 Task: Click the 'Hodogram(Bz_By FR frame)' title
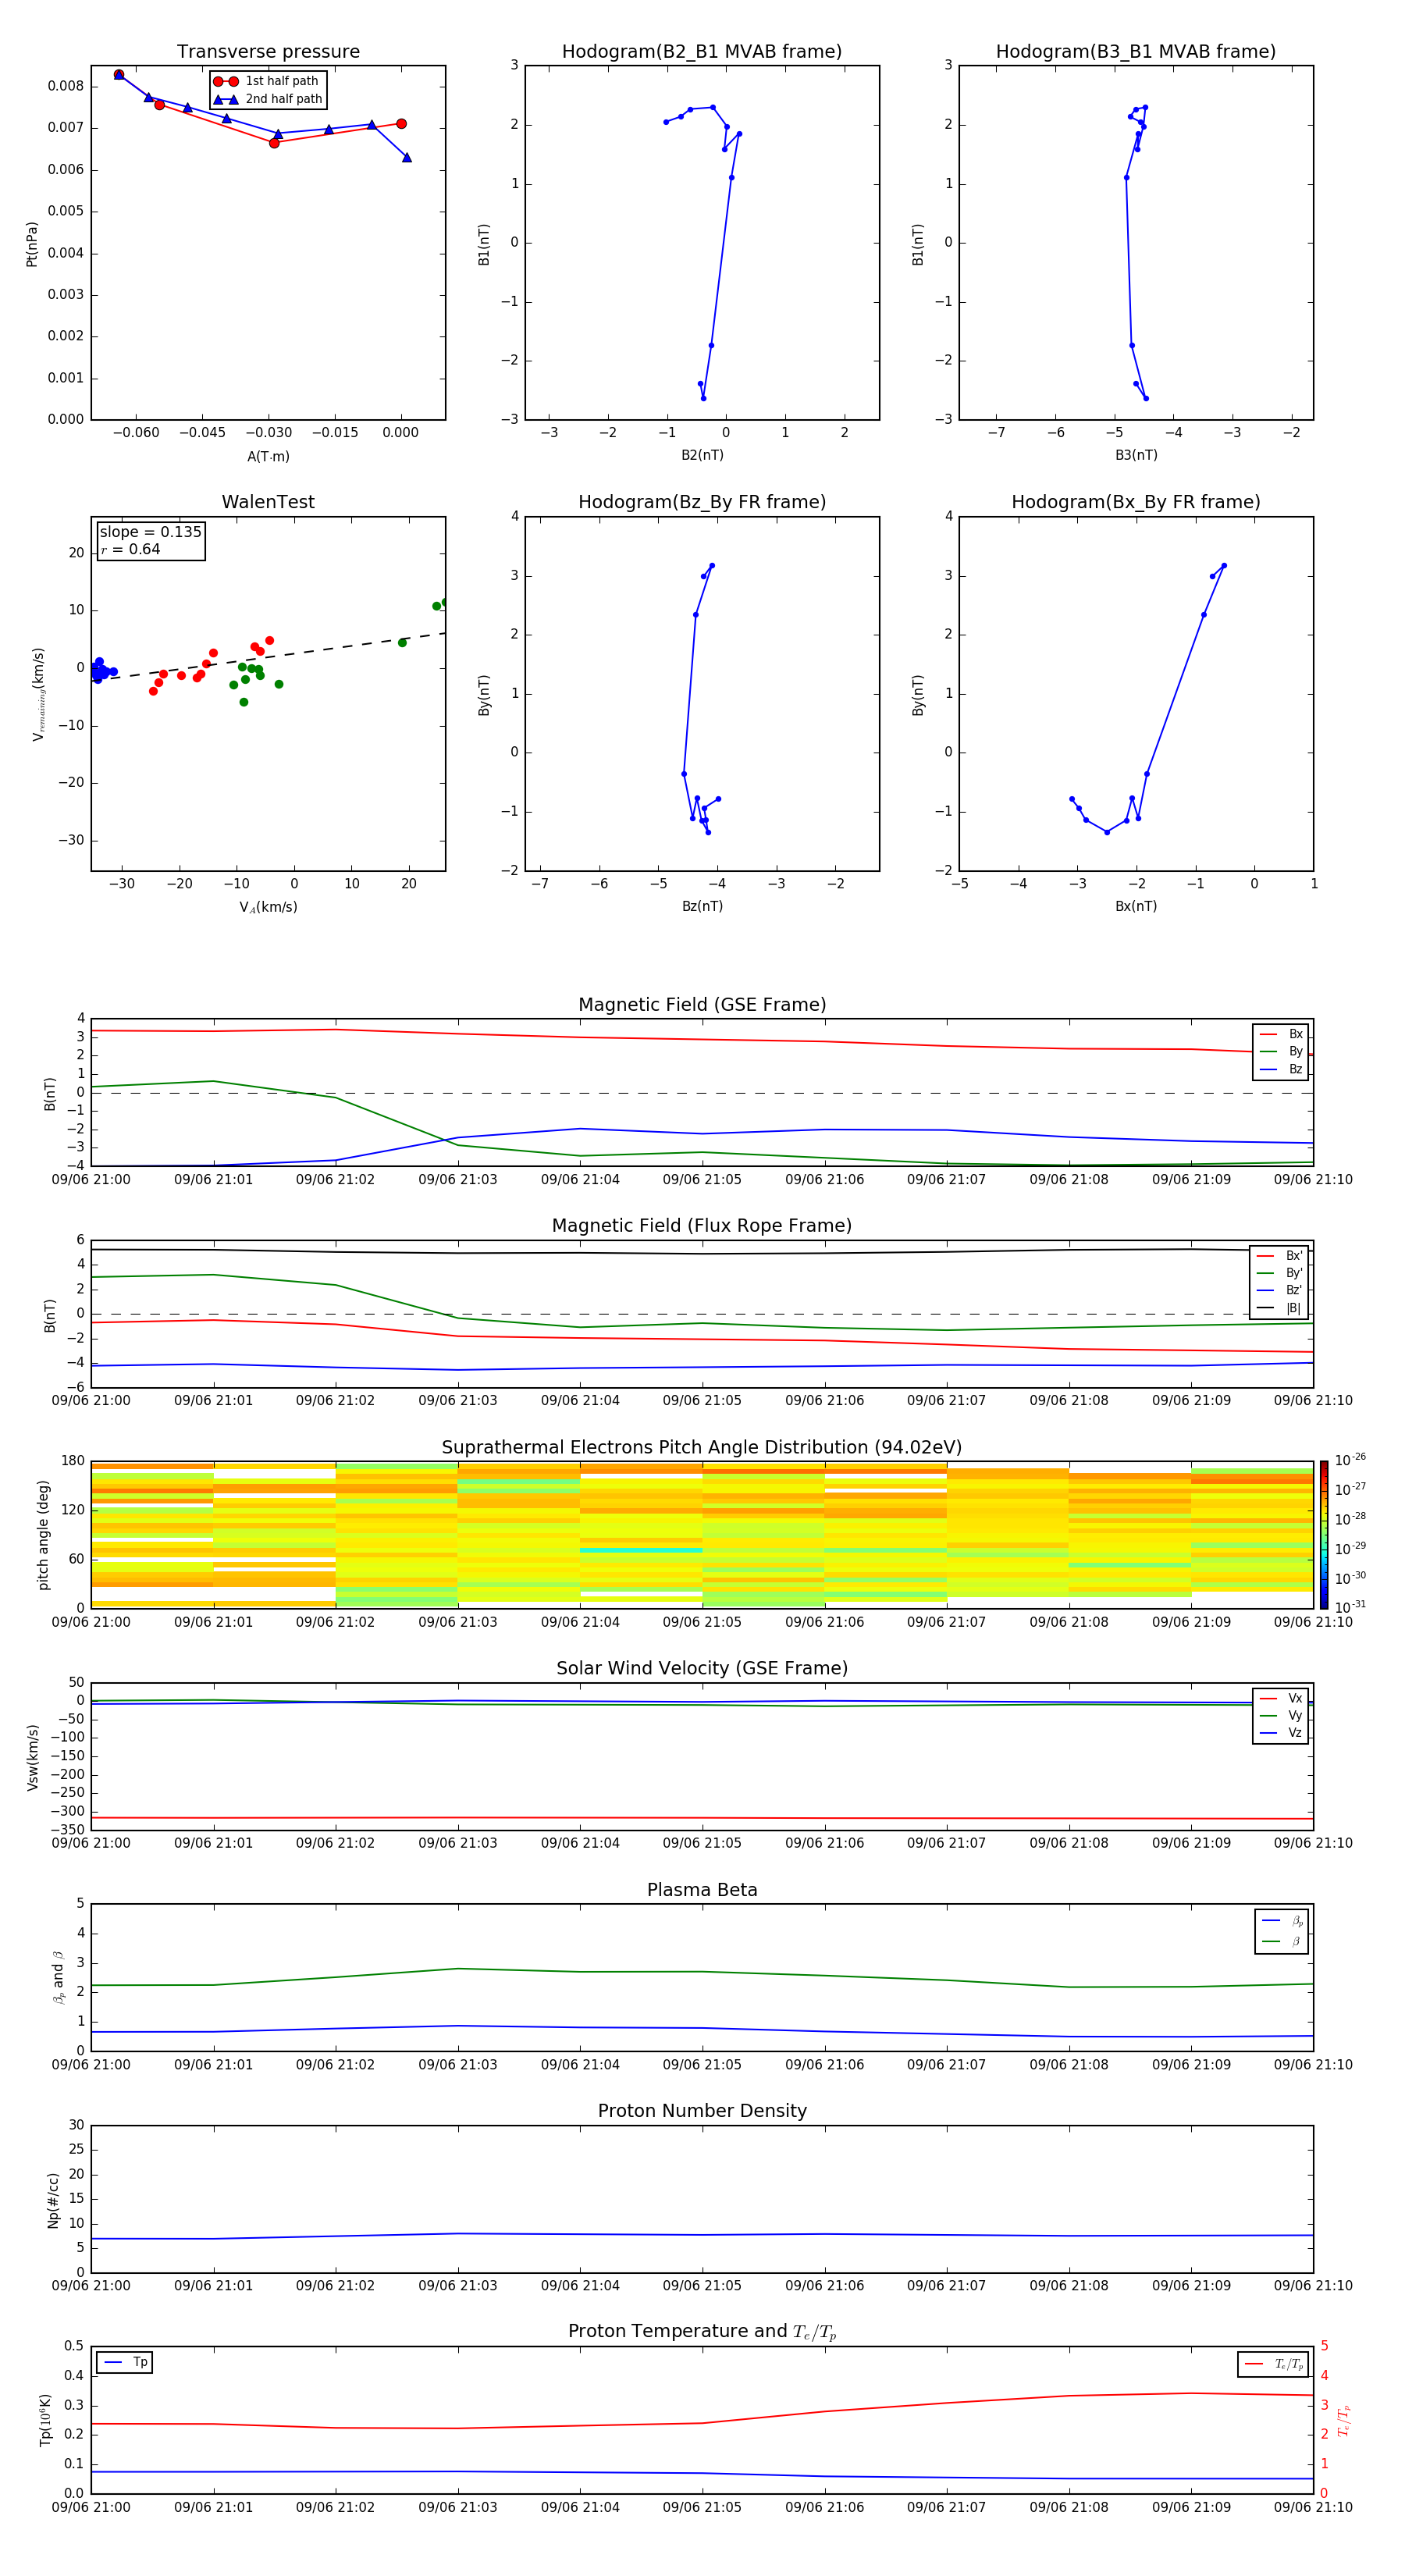(x=702, y=502)
